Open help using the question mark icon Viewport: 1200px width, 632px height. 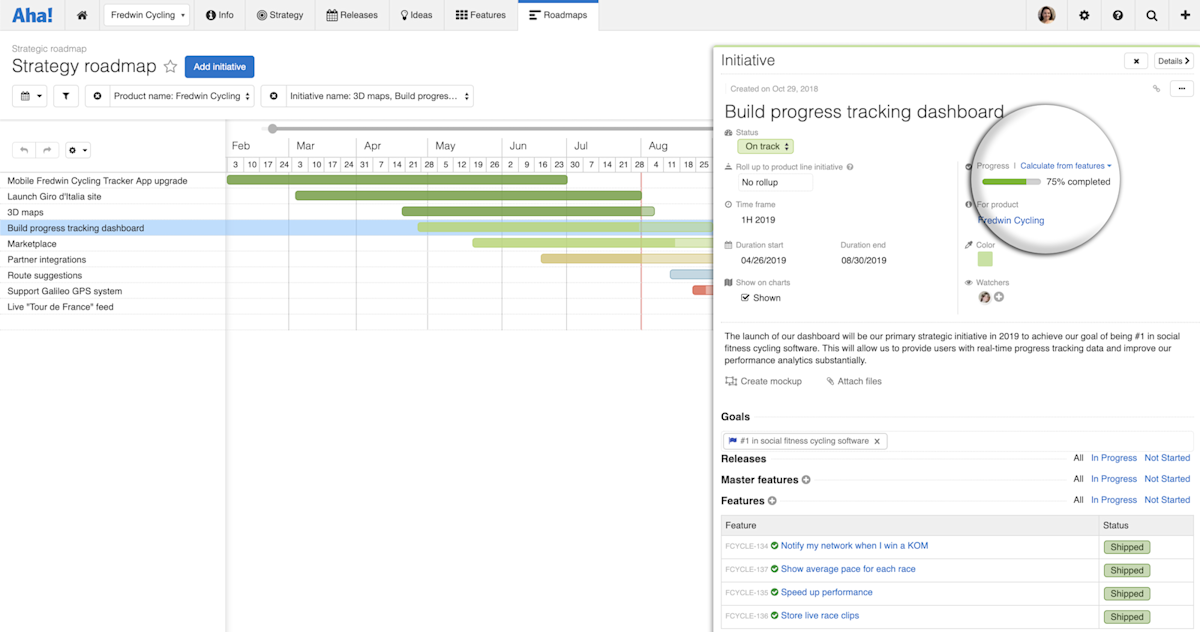1118,15
